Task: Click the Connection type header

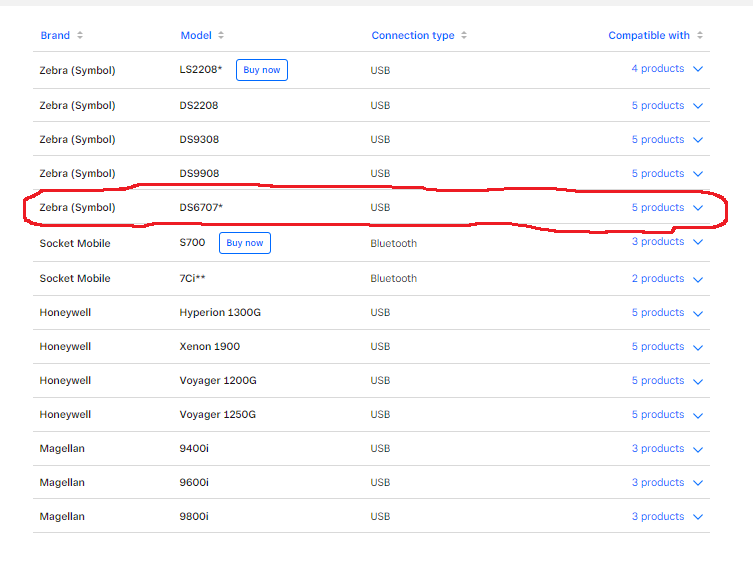Action: pyautogui.click(x=413, y=35)
